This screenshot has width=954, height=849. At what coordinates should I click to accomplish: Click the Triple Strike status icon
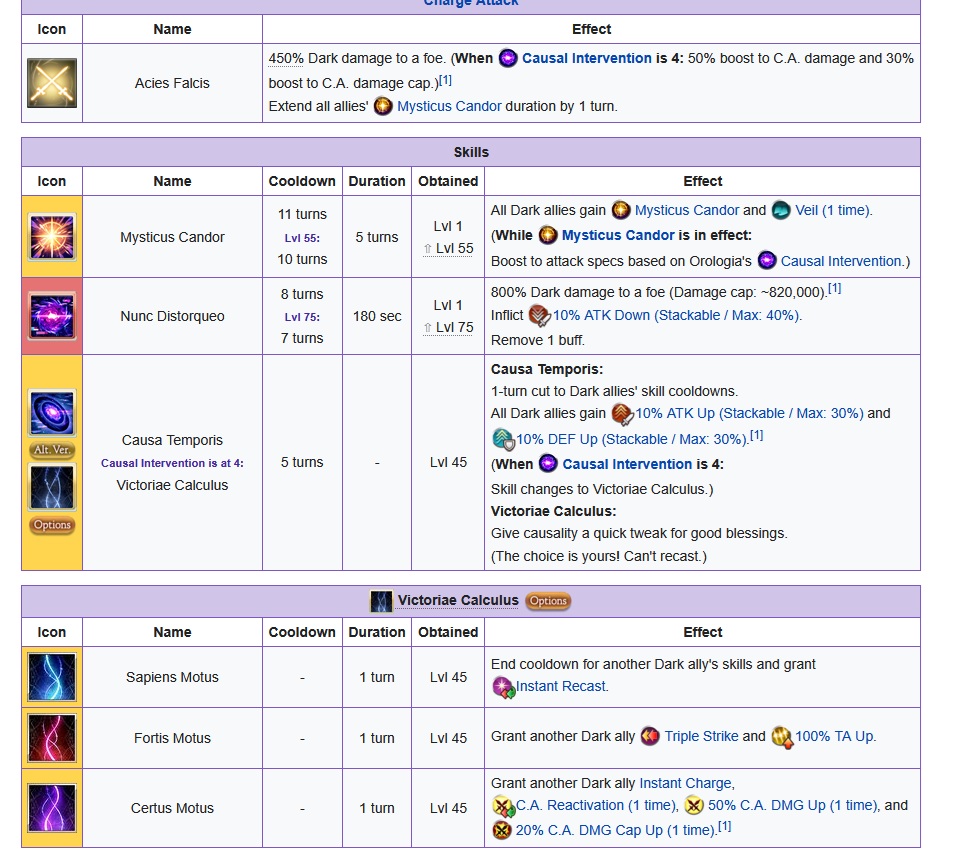(x=650, y=736)
